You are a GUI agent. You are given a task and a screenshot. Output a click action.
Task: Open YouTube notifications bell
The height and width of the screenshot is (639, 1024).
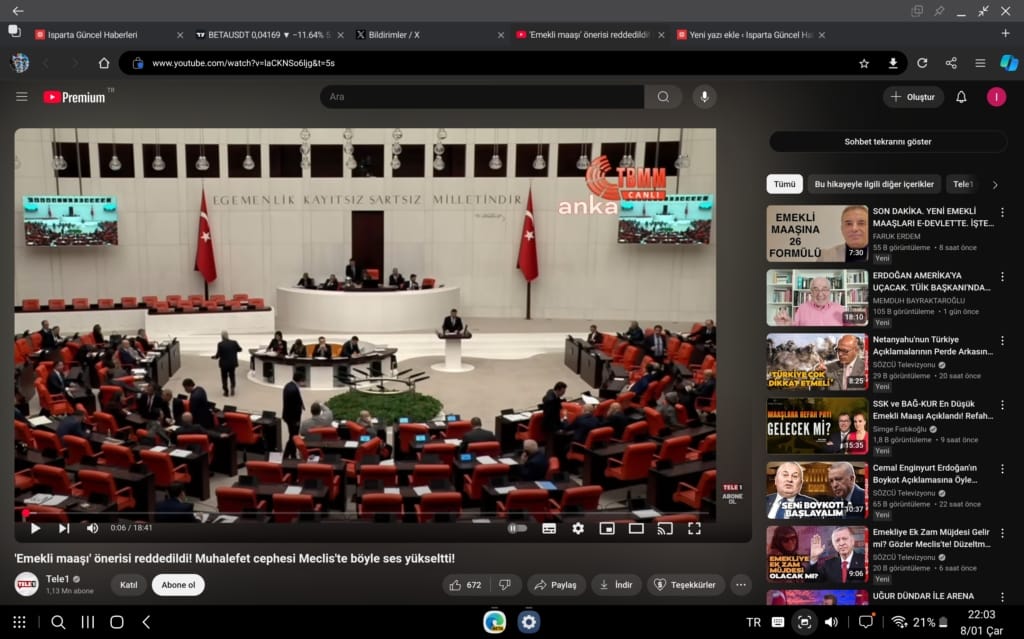961,97
